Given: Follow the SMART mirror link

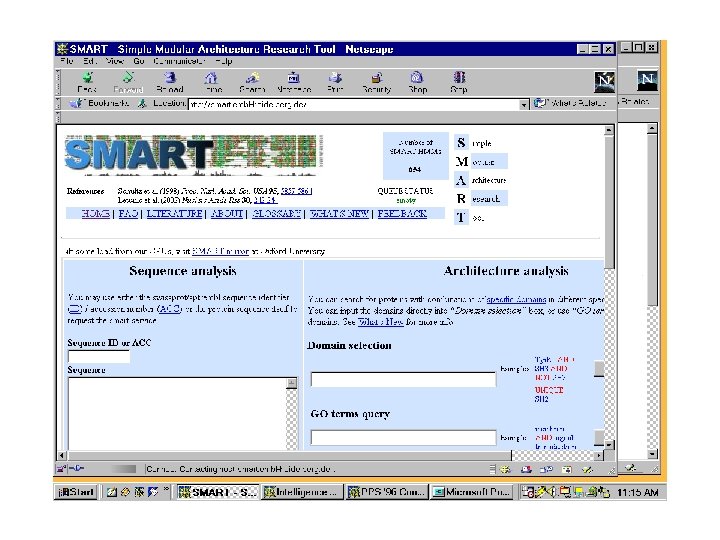Looking at the screenshot, I should 220,251.
